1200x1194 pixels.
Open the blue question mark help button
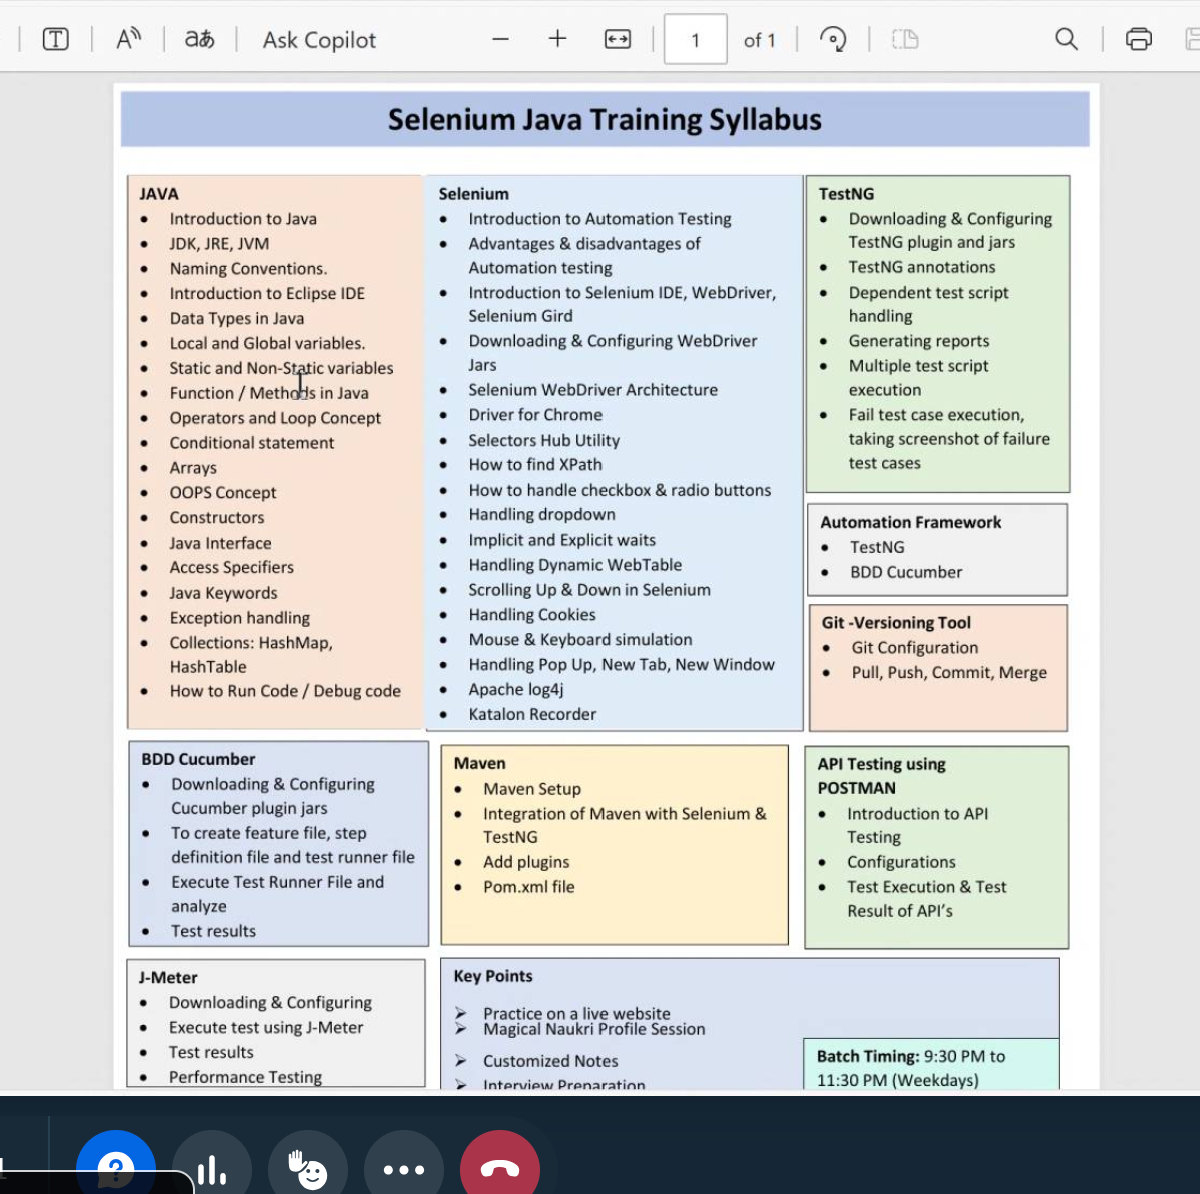(x=116, y=1166)
